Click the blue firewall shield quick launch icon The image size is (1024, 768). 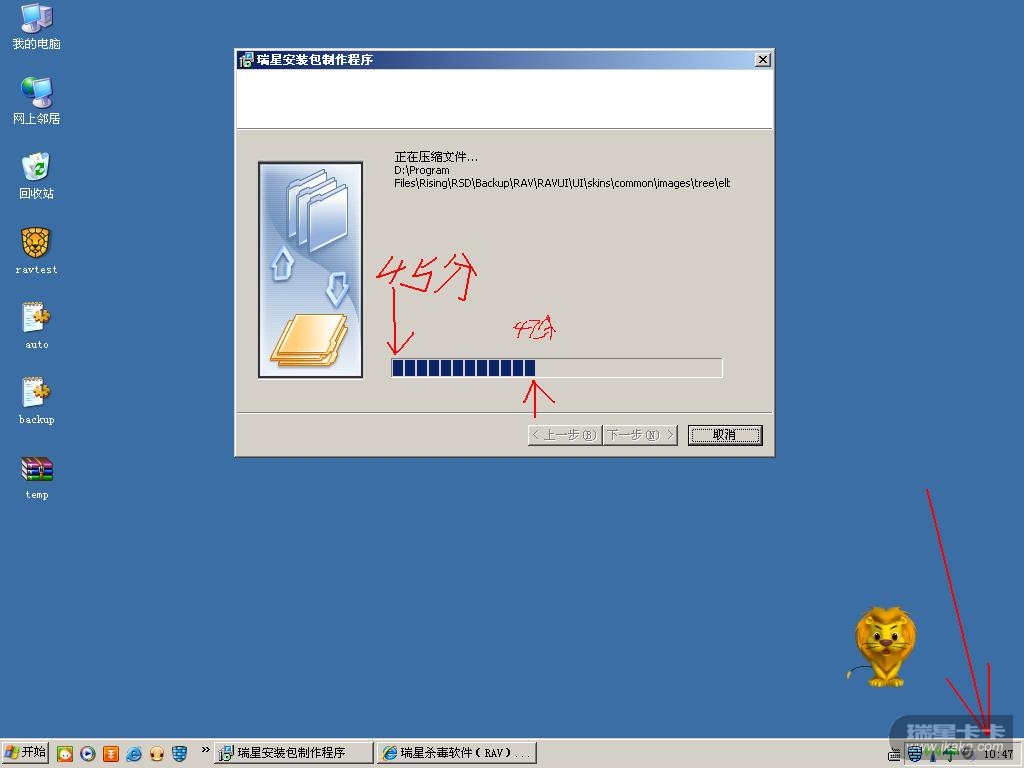(180, 754)
